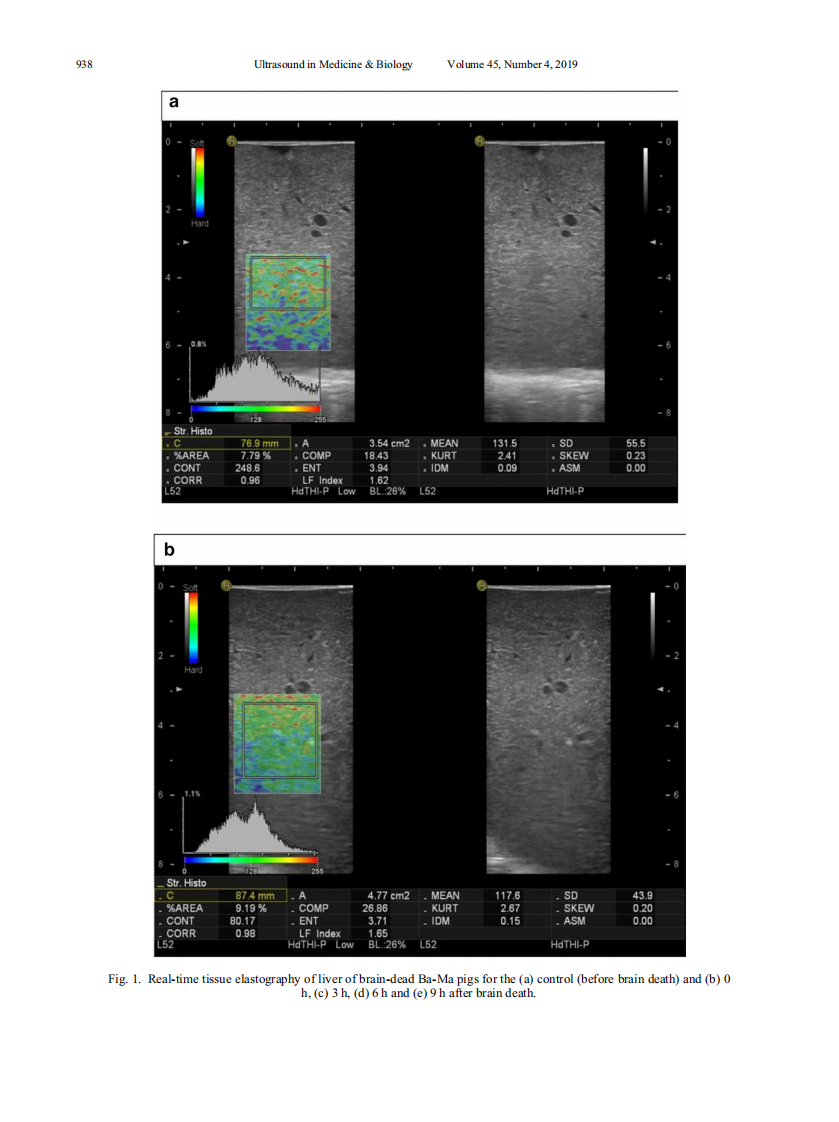Click the LF Index 1.65 value in panel b
The image size is (839, 1122).
[x=376, y=931]
